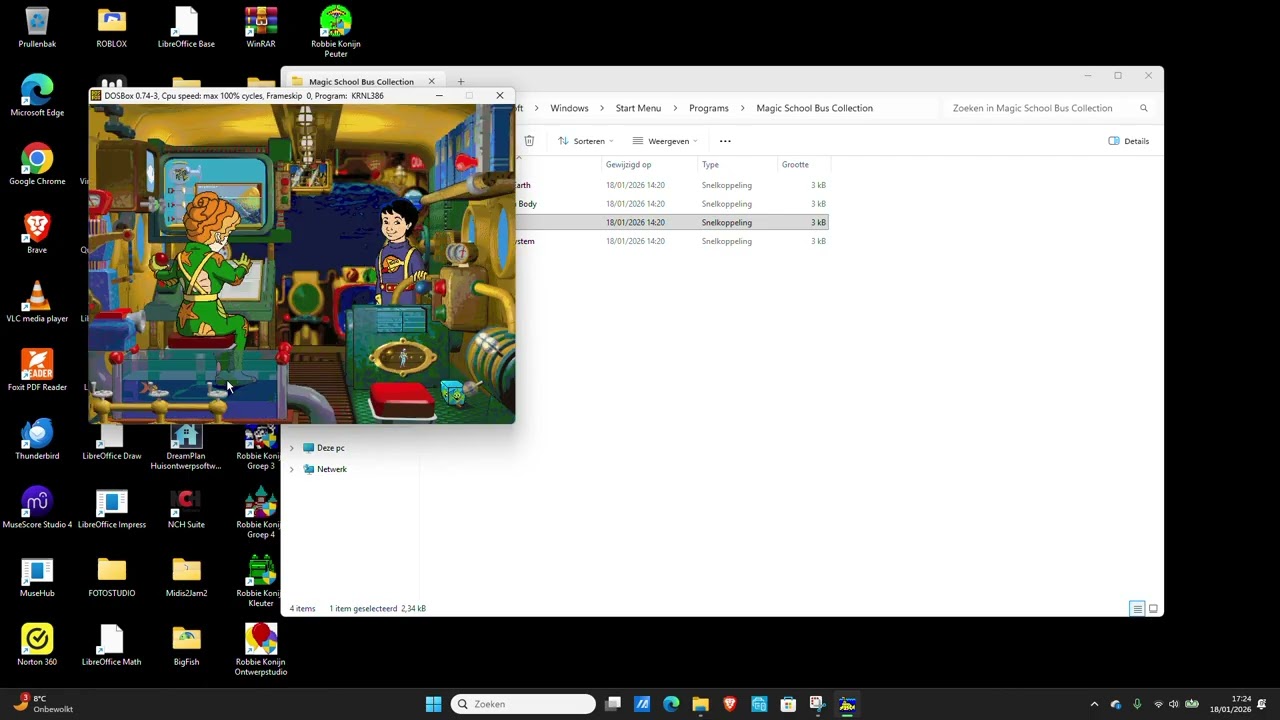Image resolution: width=1280 pixels, height=720 pixels.
Task: Open File Explorer from the taskbar
Action: (700, 704)
